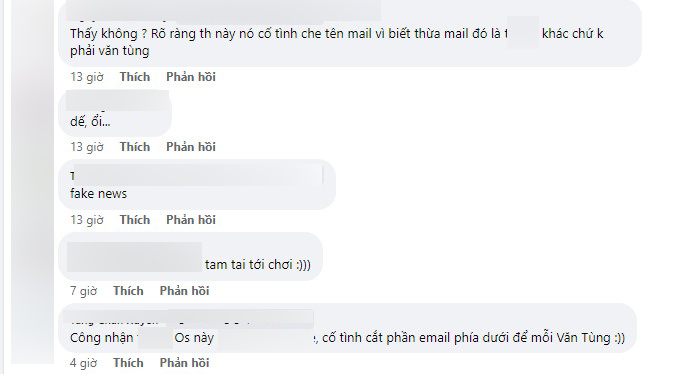
Task: Open the 13 giờ timestamp under "phải văn tùng"
Action: pyautogui.click(x=87, y=77)
